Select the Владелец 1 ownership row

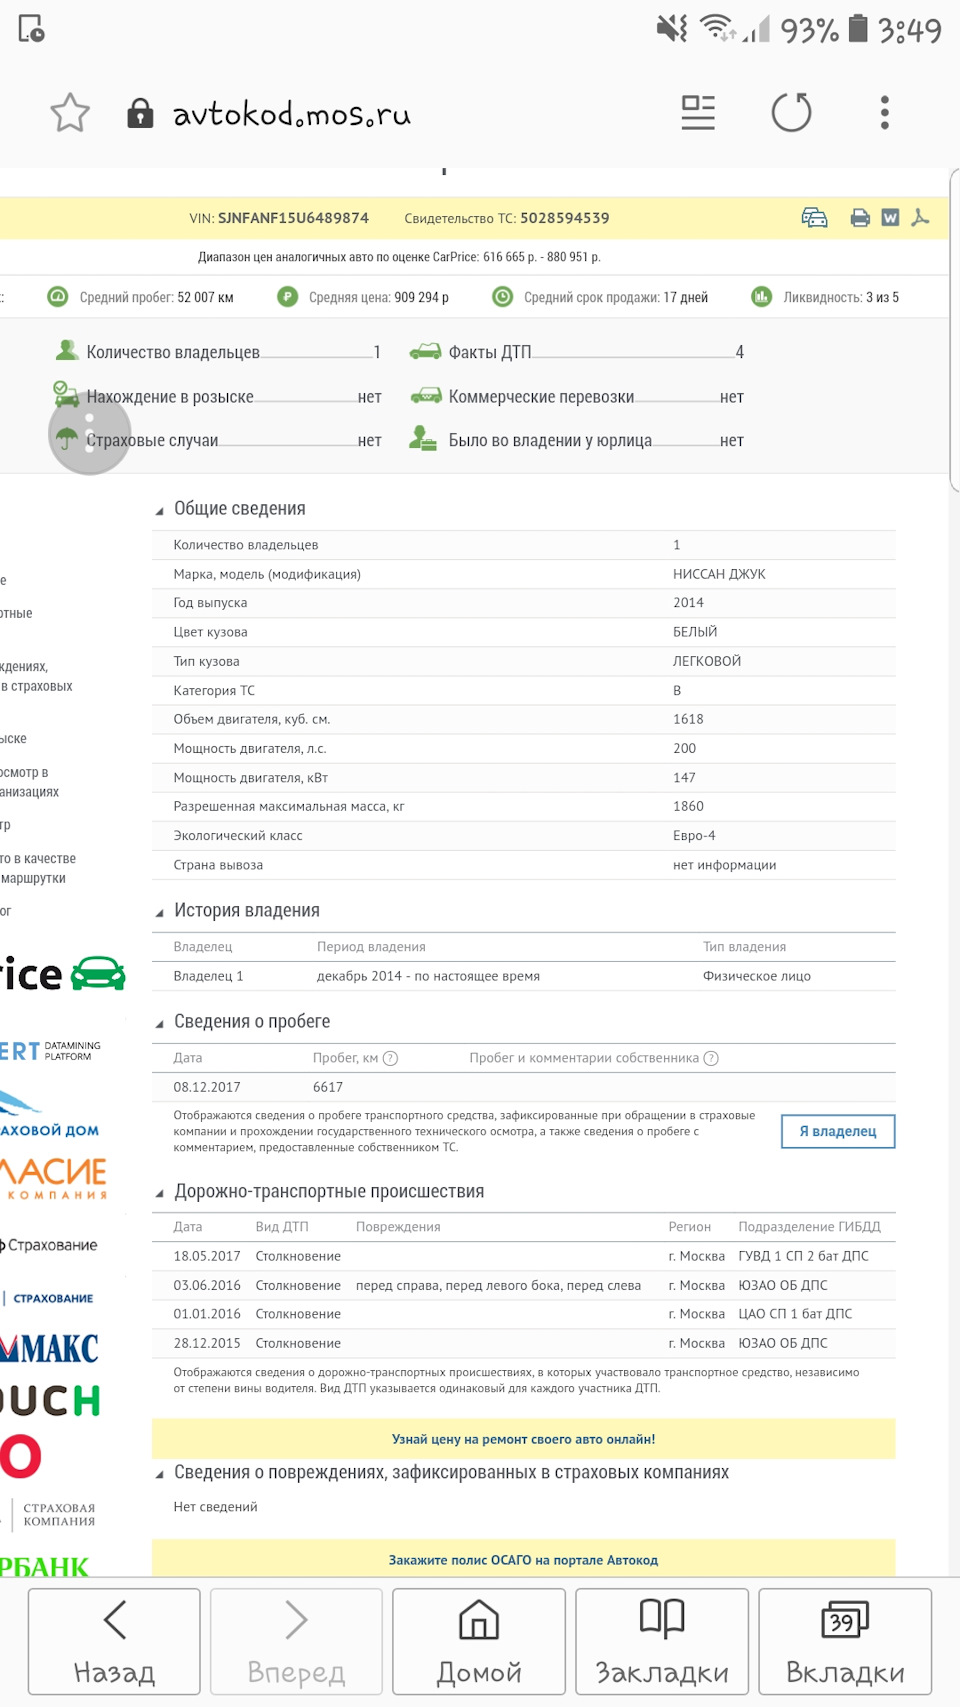pyautogui.click(x=524, y=976)
